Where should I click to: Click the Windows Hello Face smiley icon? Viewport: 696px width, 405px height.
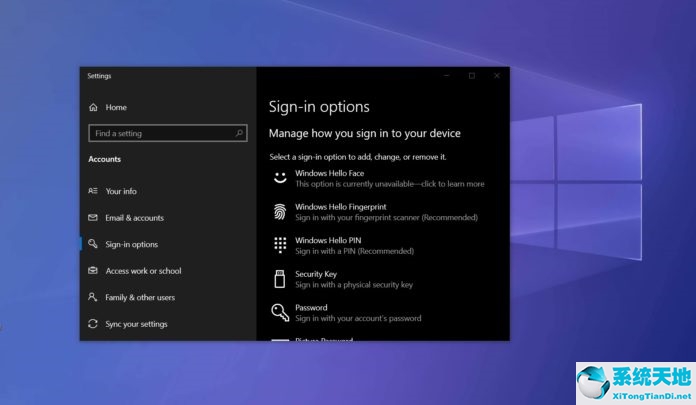click(x=280, y=178)
